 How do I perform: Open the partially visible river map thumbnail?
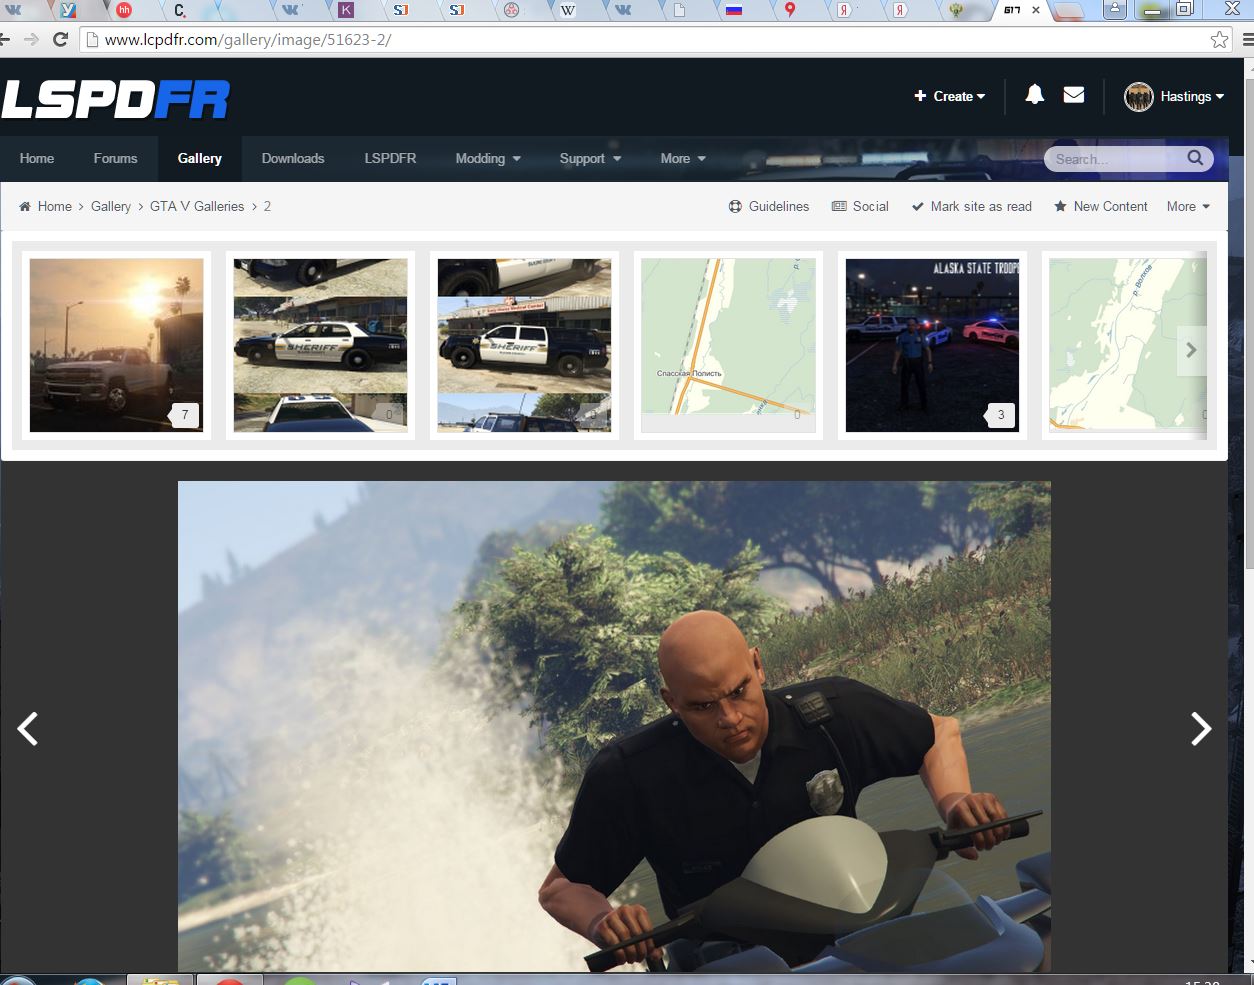click(x=1128, y=345)
